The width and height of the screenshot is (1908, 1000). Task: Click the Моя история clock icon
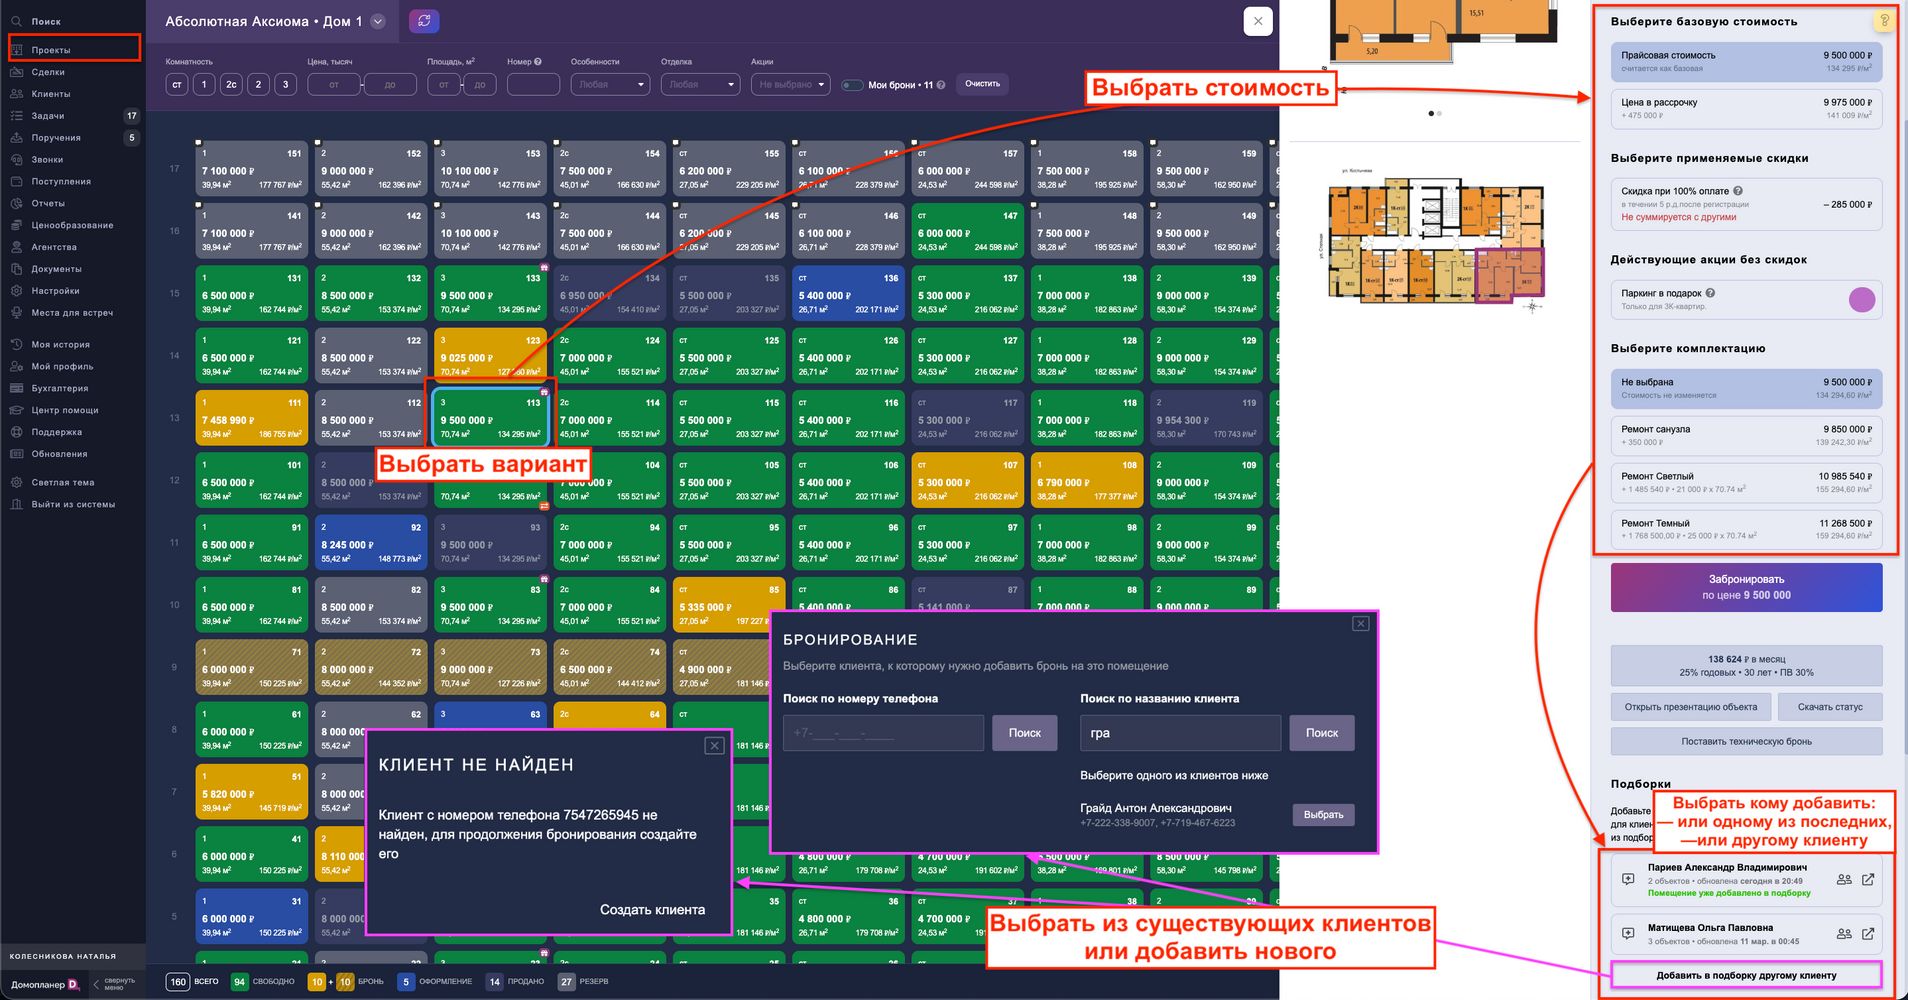click(17, 344)
